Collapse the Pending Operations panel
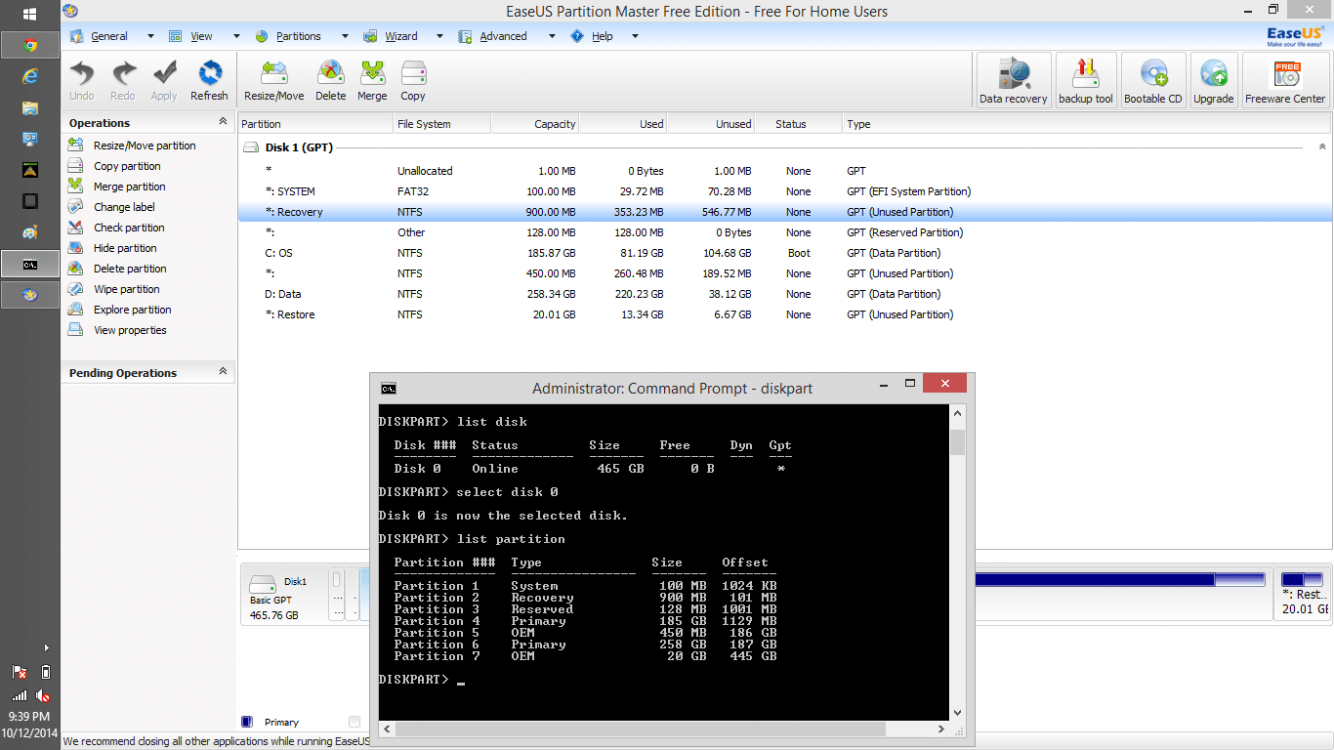Image resolution: width=1334 pixels, height=750 pixels. click(222, 372)
